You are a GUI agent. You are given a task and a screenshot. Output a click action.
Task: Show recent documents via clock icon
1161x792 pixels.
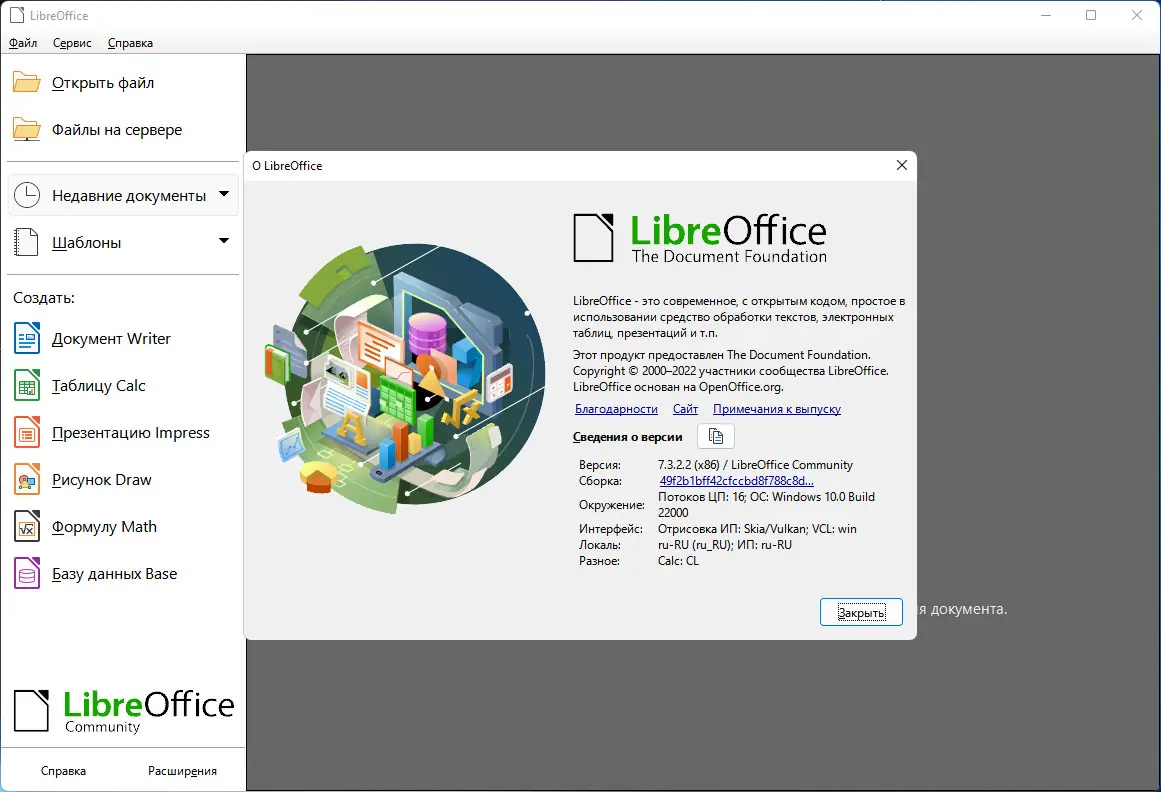click(x=27, y=194)
